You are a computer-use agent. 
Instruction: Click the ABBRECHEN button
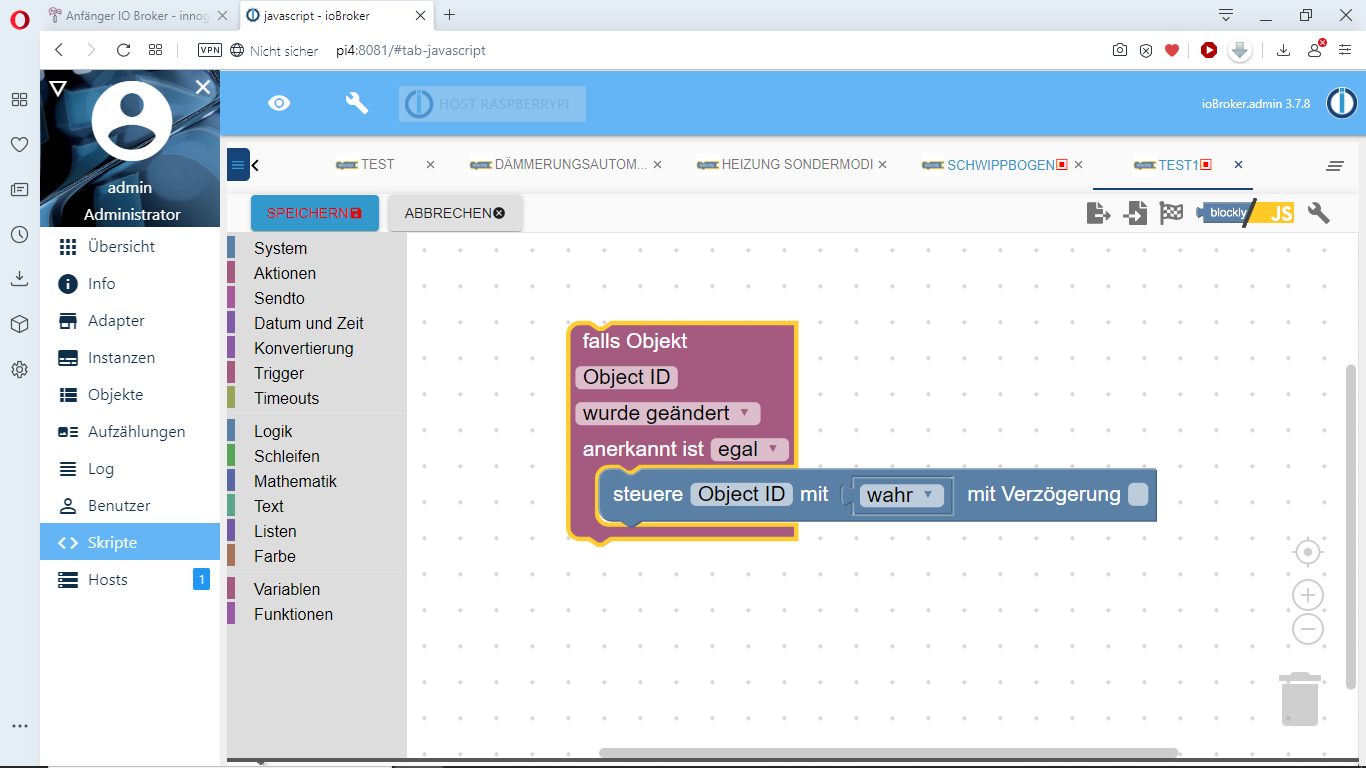click(x=454, y=213)
